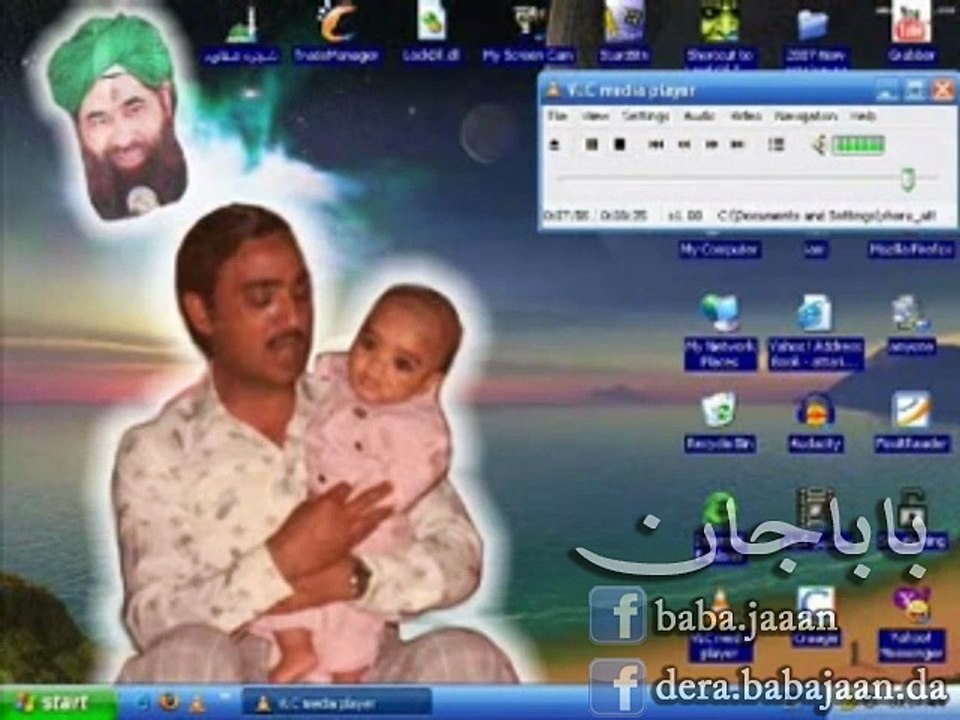Stop playback in VLC media player

(x=620, y=144)
